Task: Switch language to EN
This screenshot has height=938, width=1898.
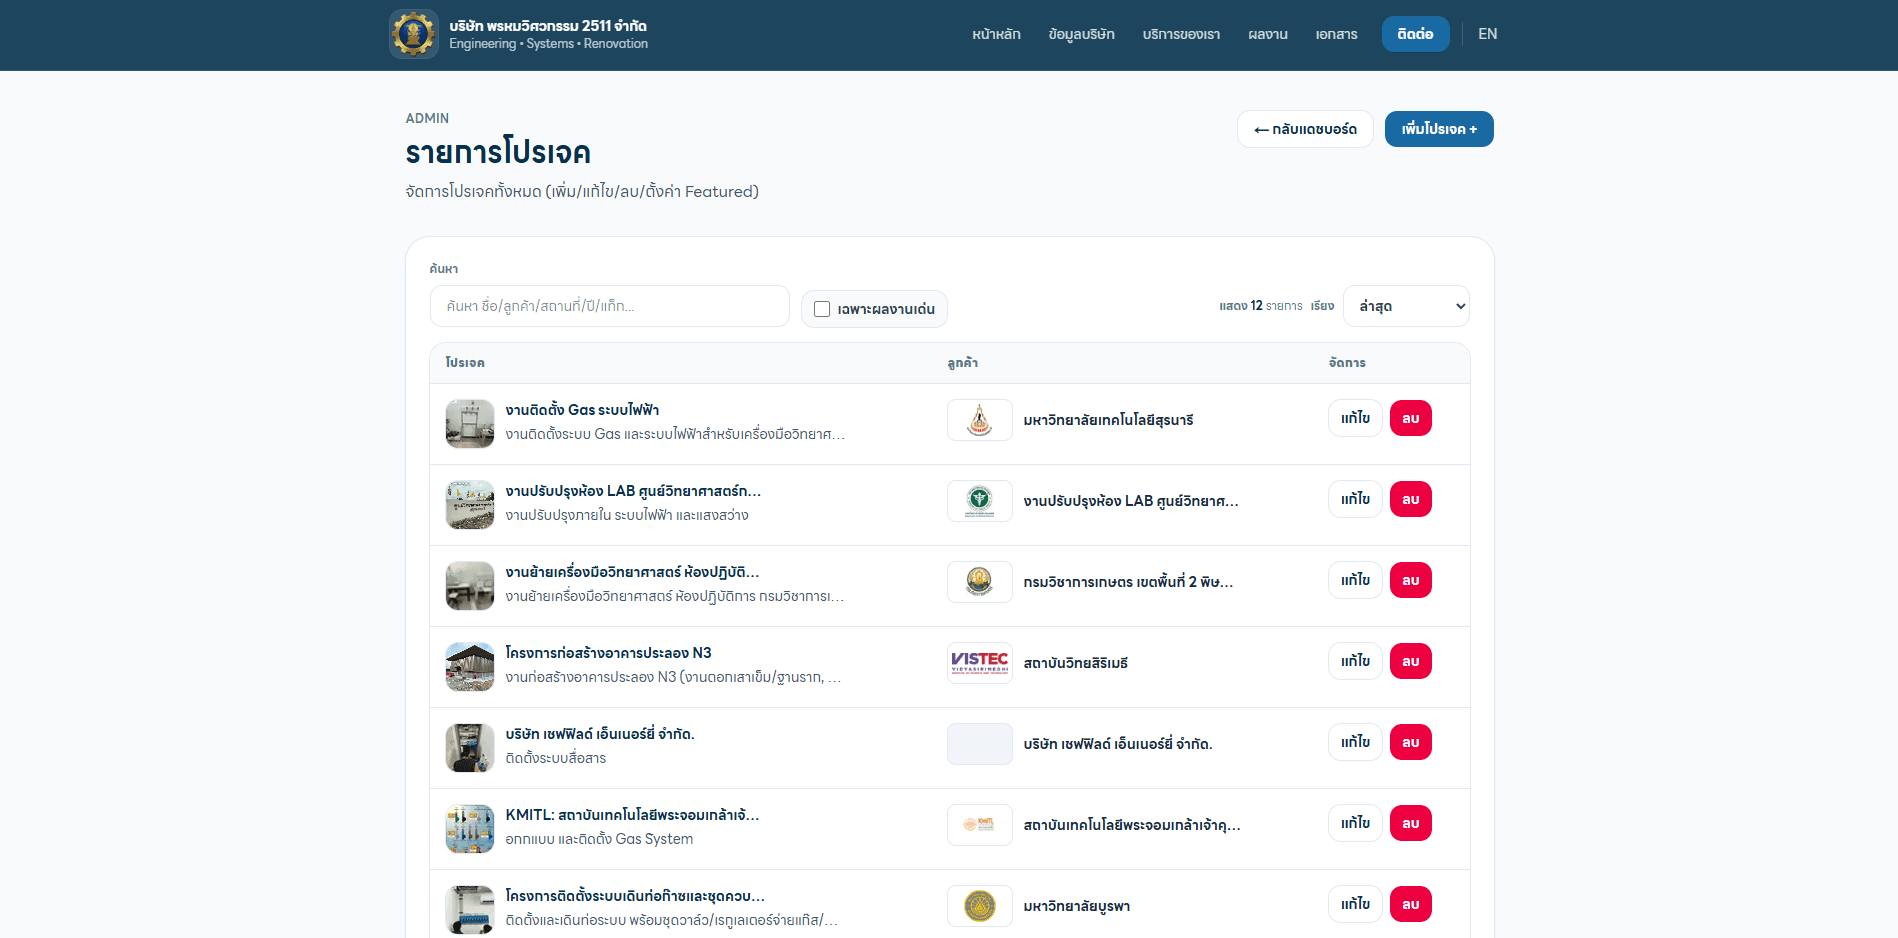Action: [x=1487, y=33]
